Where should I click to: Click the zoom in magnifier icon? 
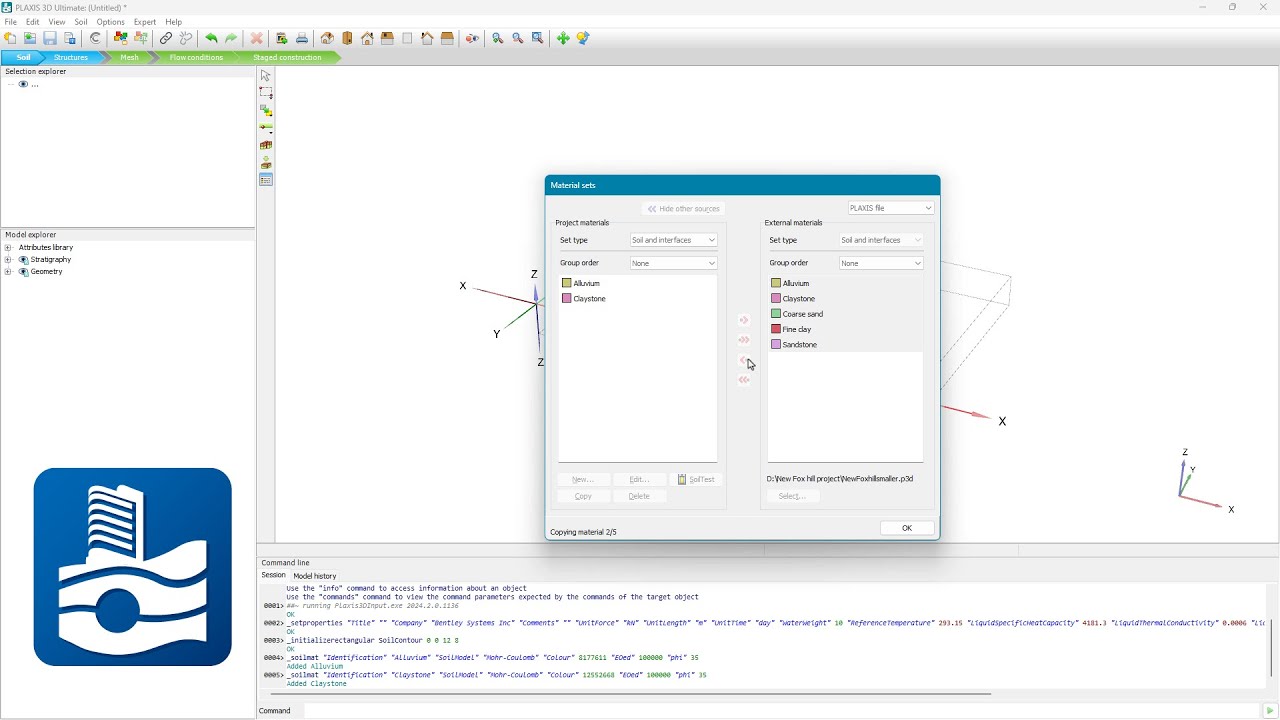(x=498, y=38)
